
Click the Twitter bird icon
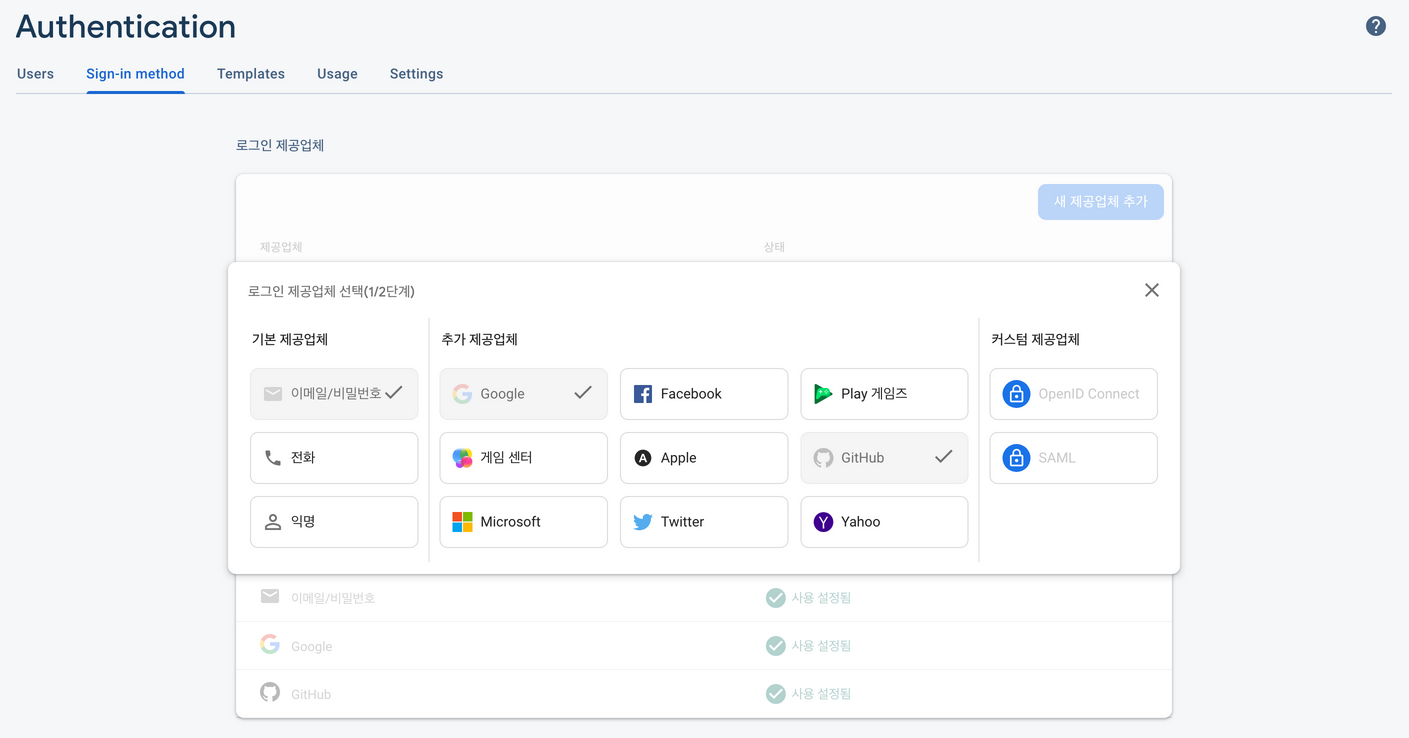tap(643, 522)
